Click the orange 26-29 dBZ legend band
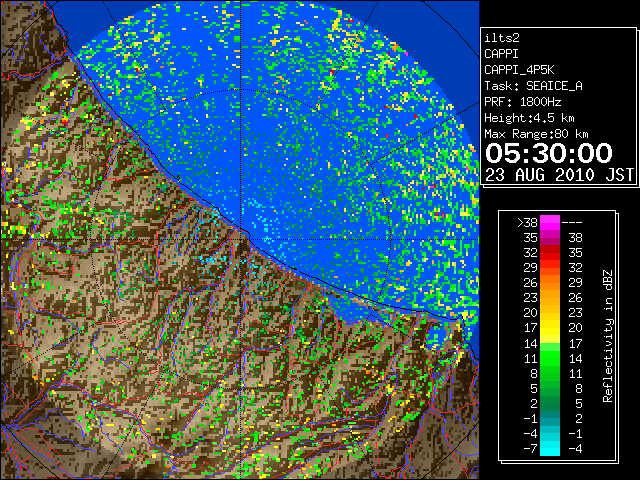Image resolution: width=640 pixels, height=480 pixels. tap(550, 283)
